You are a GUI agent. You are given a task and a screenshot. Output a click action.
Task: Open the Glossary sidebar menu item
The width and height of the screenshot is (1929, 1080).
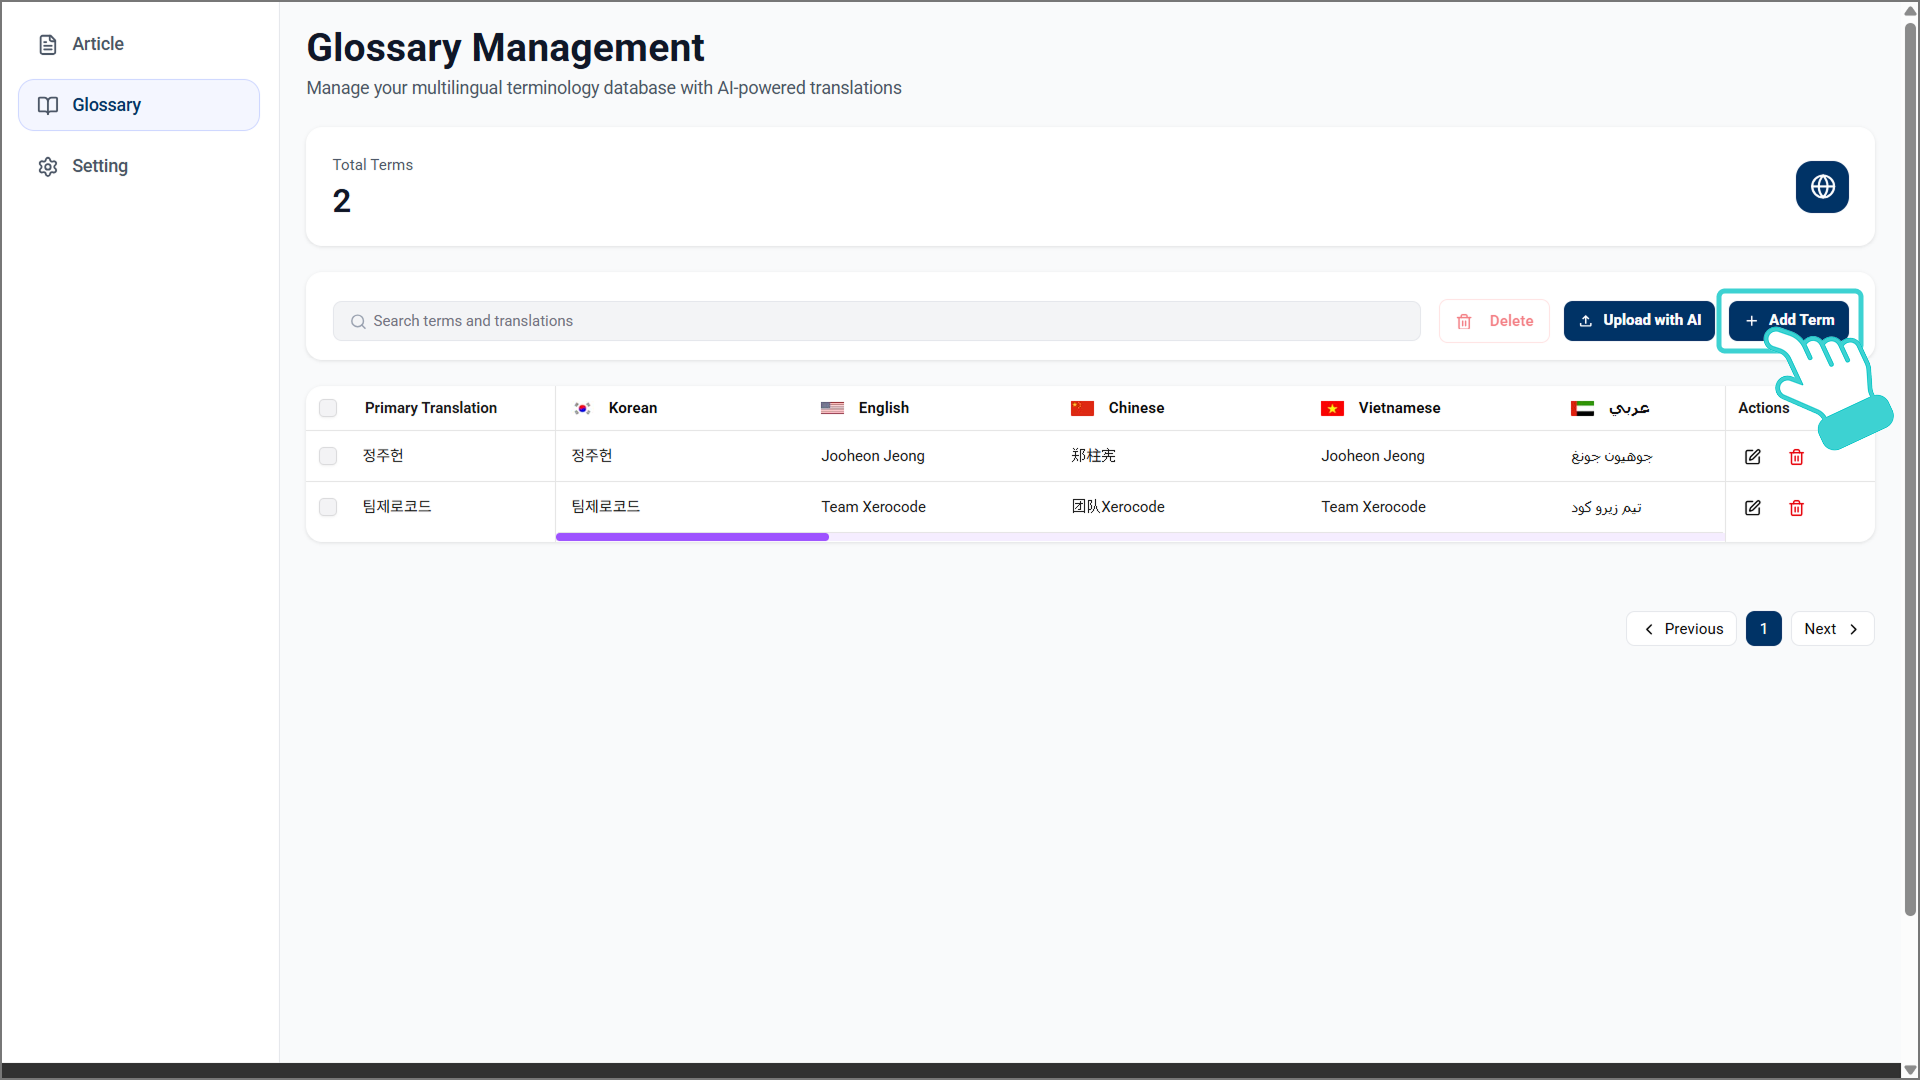[139, 105]
